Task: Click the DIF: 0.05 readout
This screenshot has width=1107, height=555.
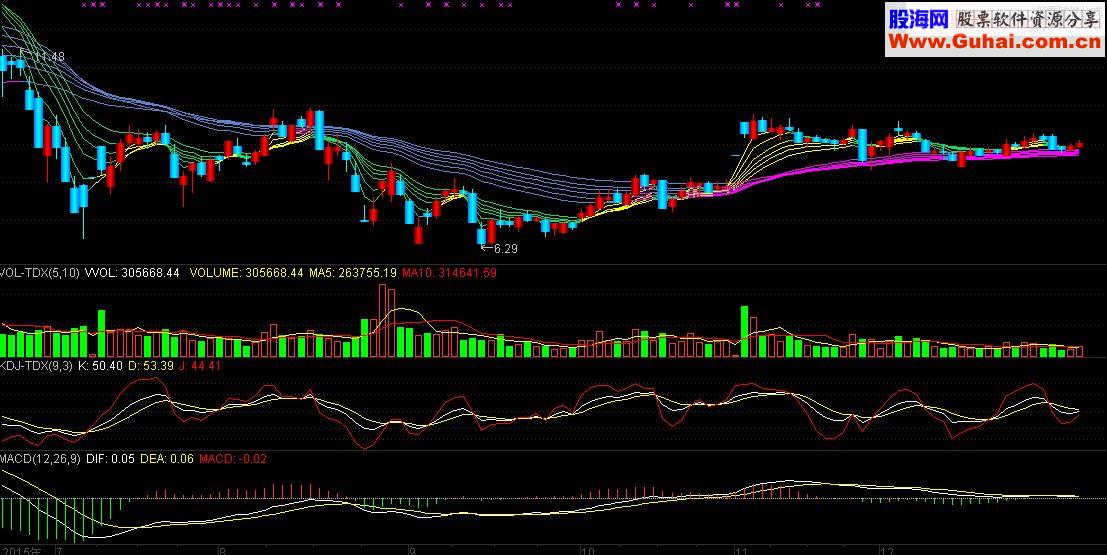Action: (x=110, y=458)
